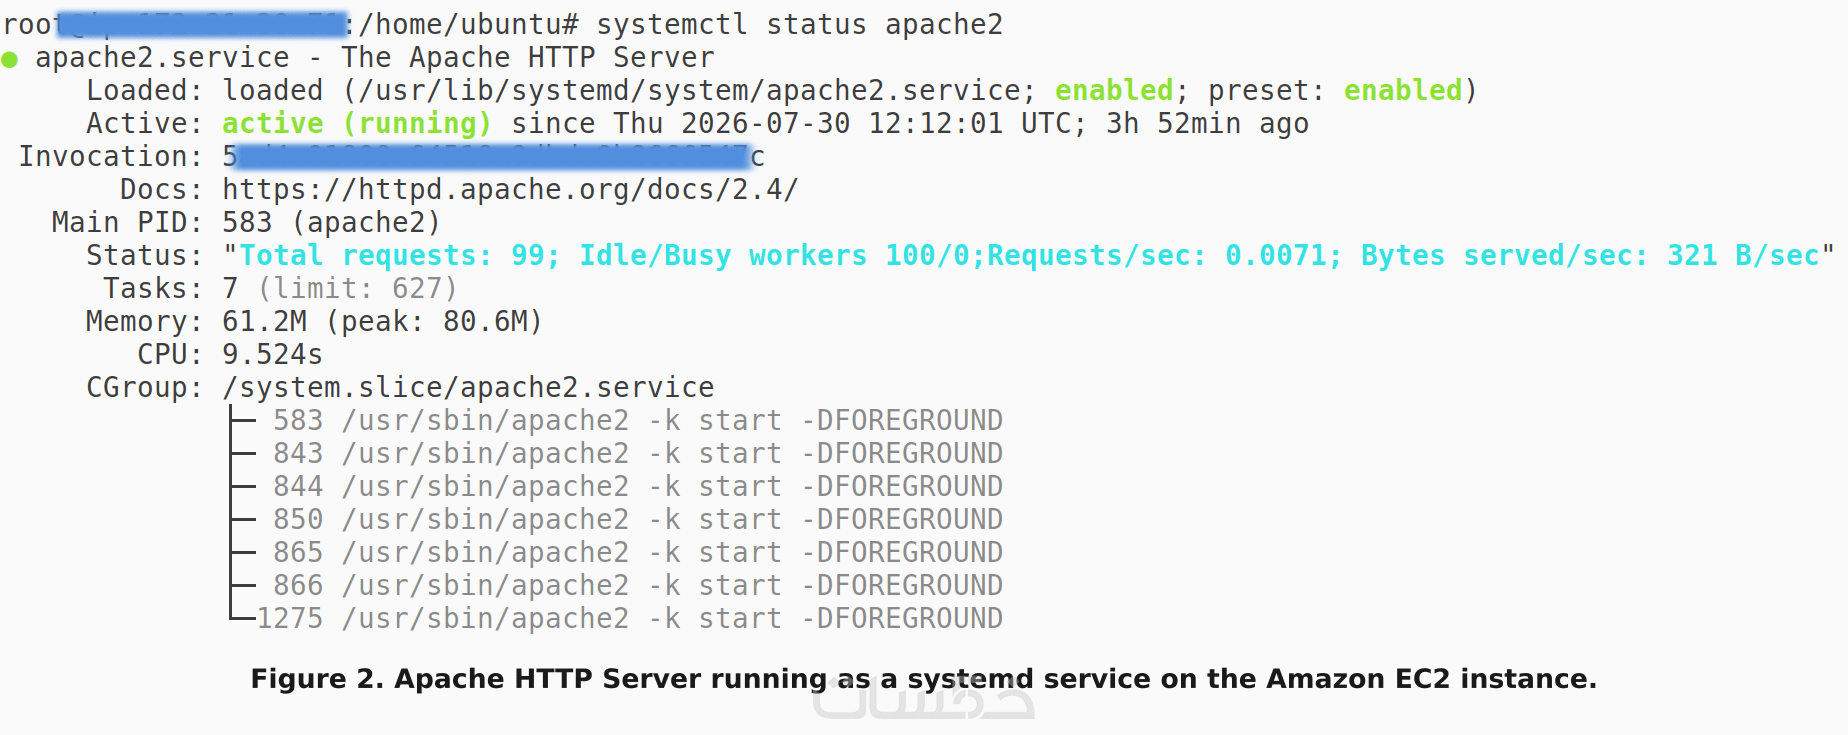The width and height of the screenshot is (1848, 735).
Task: Click 'The Apache HTTP Server' description
Action: [528, 58]
